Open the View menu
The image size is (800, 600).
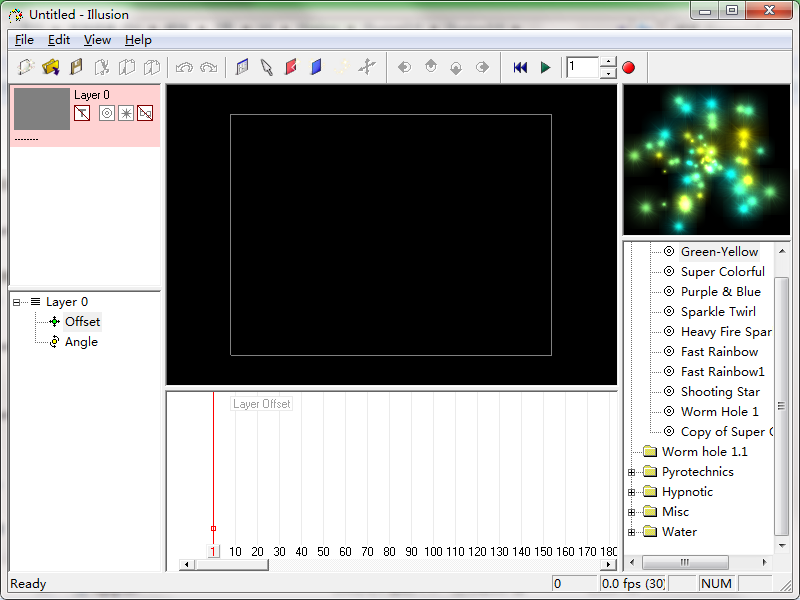point(97,40)
